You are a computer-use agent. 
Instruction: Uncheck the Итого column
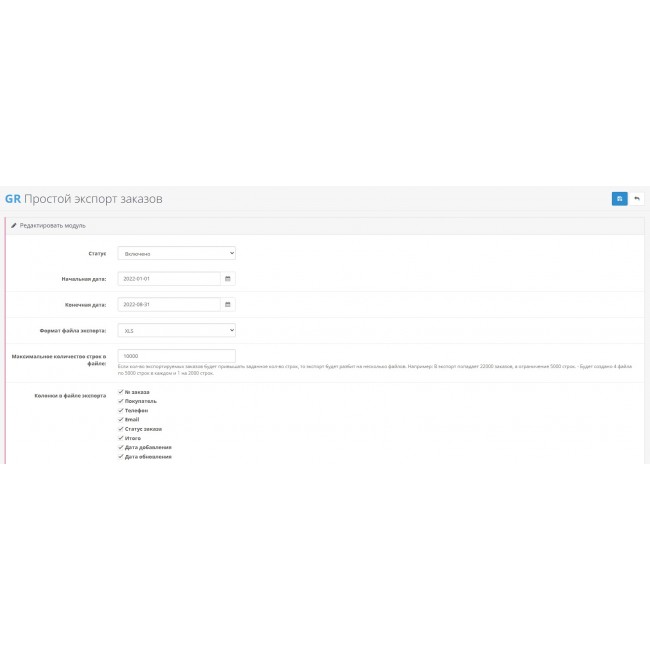click(x=120, y=438)
